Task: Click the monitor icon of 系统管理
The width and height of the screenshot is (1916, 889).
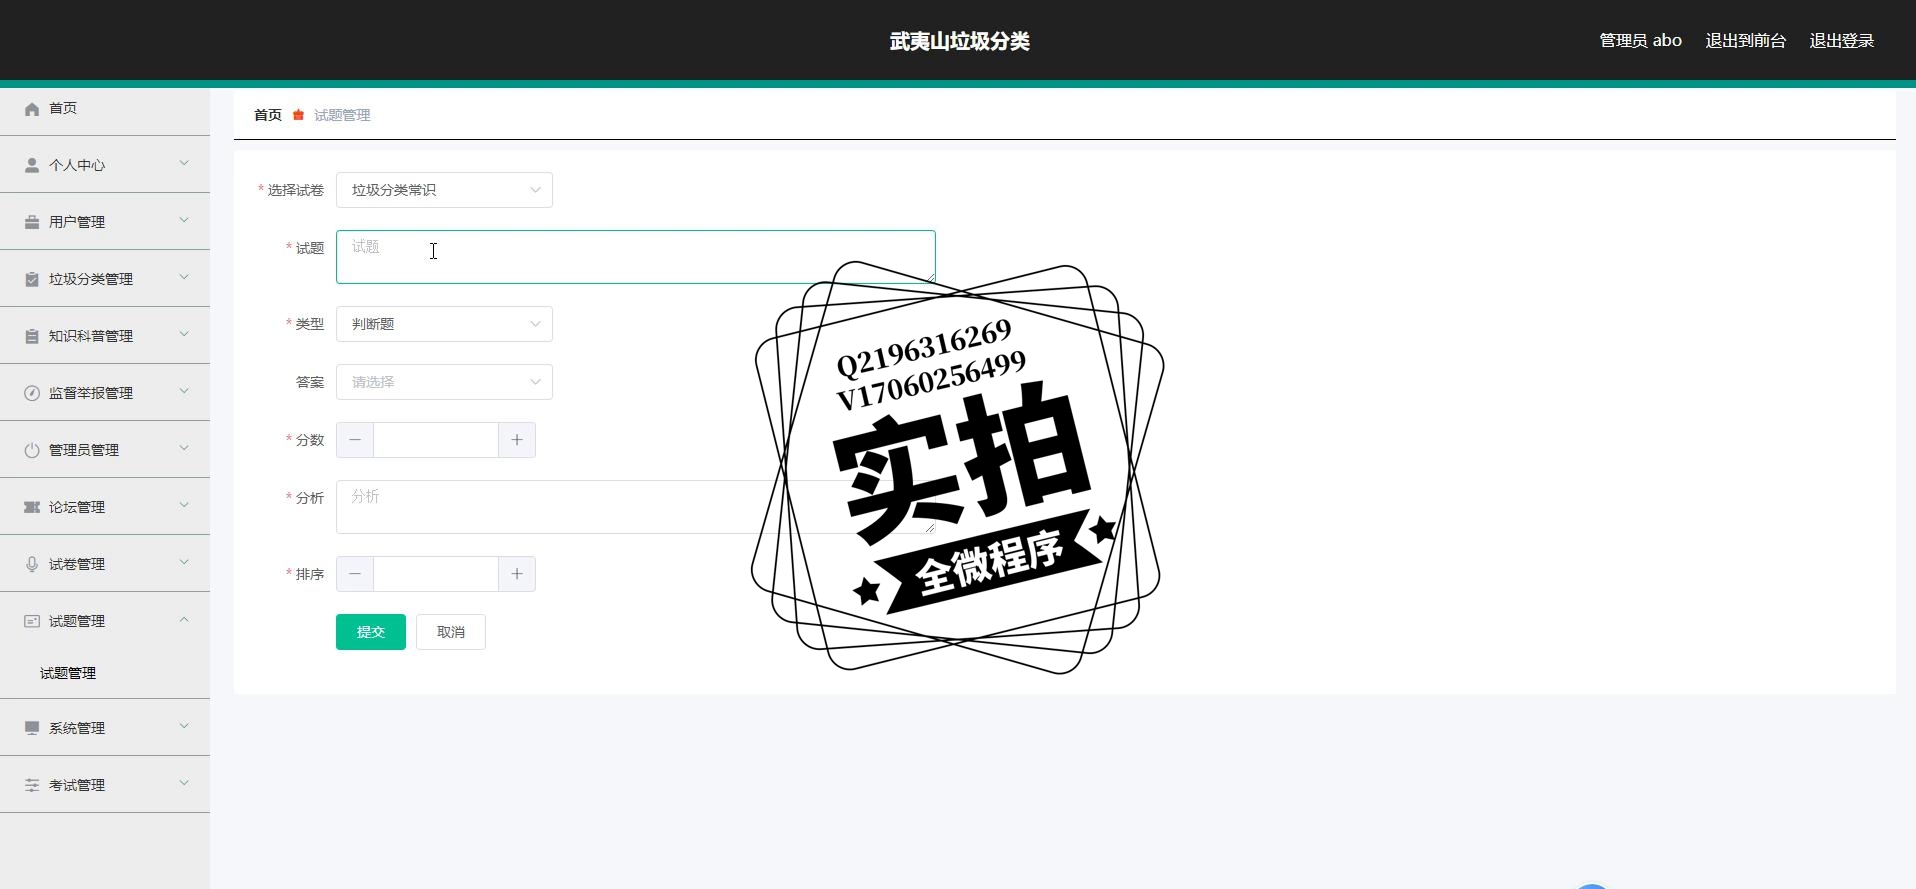Action: 32,728
